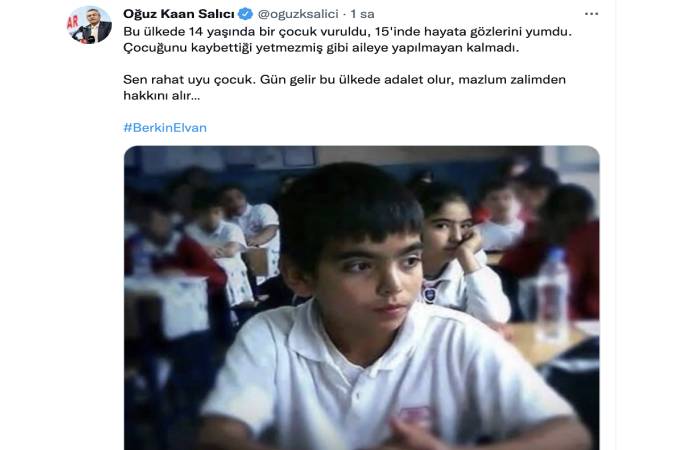Open the three-dot more options menu

point(591,14)
